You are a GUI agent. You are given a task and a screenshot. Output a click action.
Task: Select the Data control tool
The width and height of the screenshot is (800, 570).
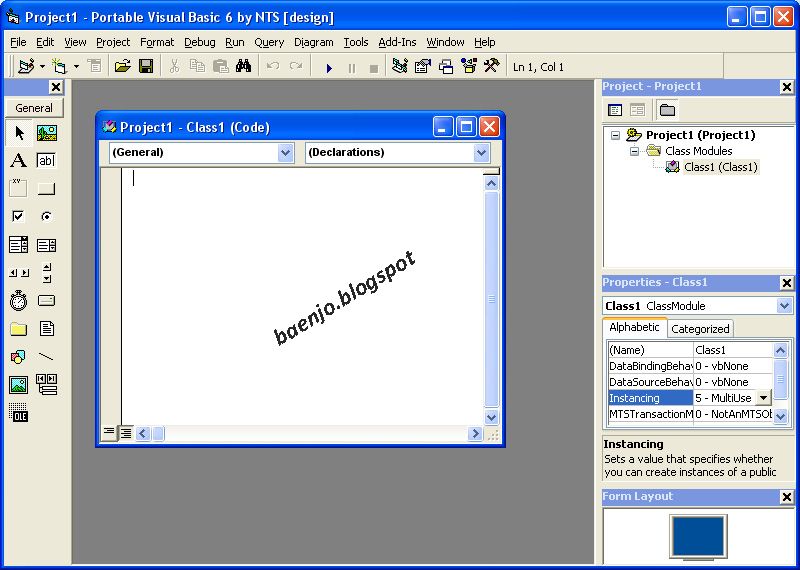pos(46,384)
